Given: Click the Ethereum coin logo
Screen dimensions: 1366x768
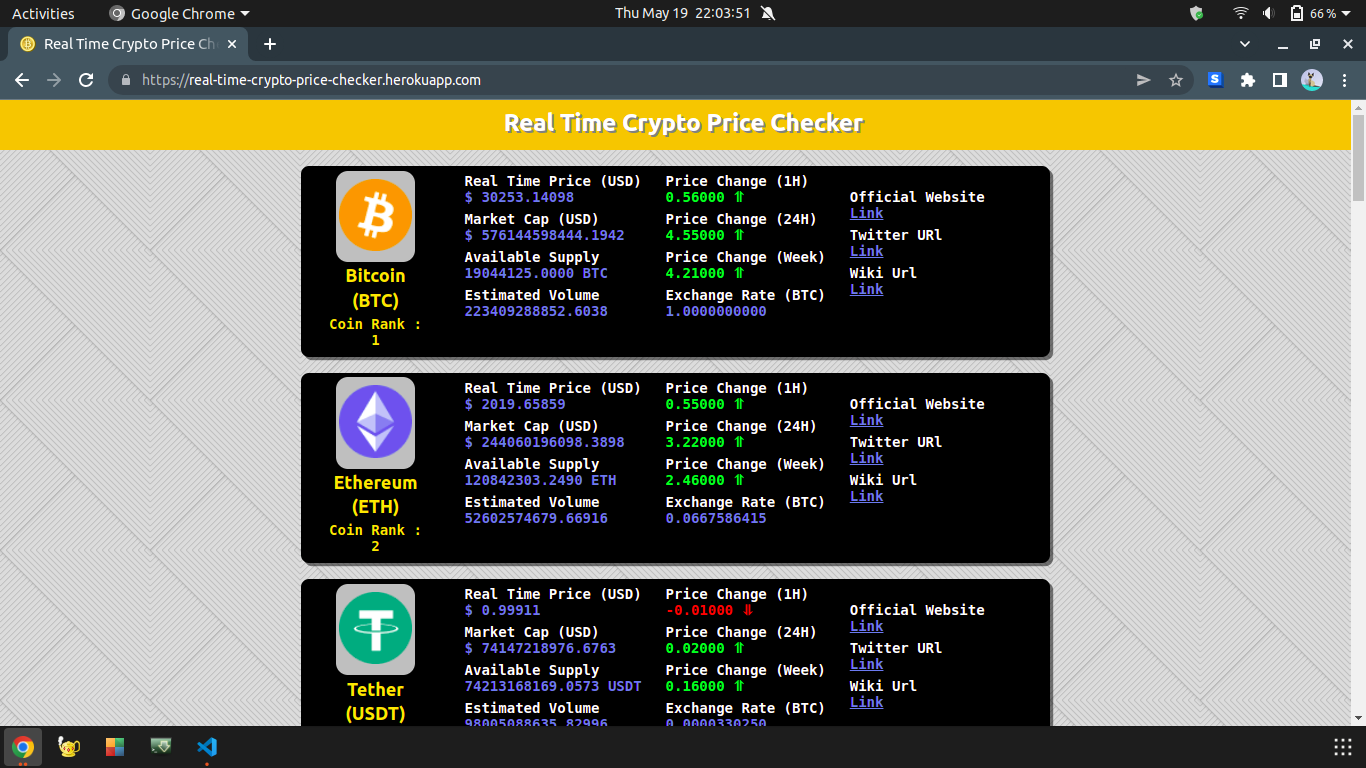Looking at the screenshot, I should [375, 423].
